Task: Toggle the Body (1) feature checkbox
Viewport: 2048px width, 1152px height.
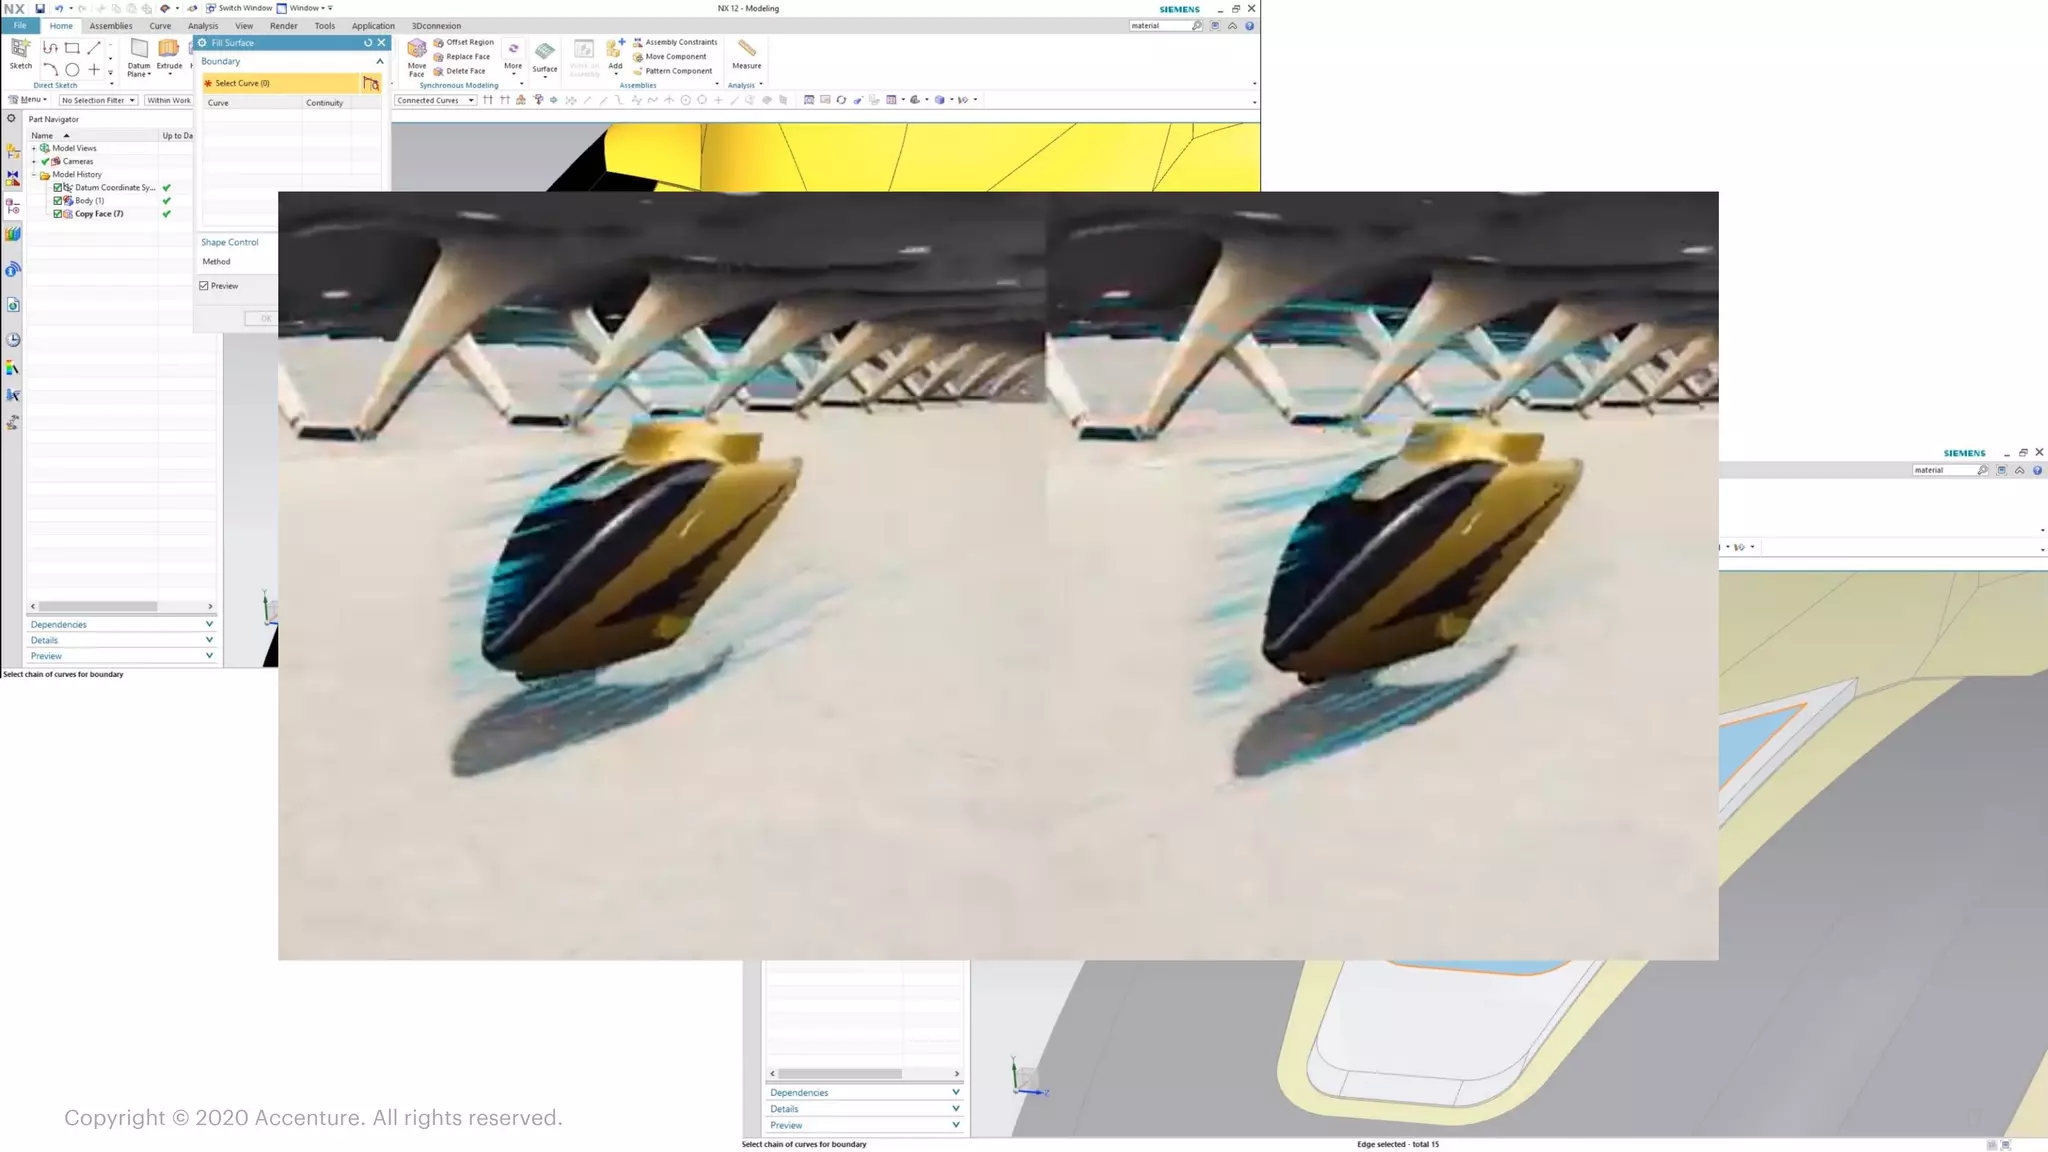Action: (58, 200)
